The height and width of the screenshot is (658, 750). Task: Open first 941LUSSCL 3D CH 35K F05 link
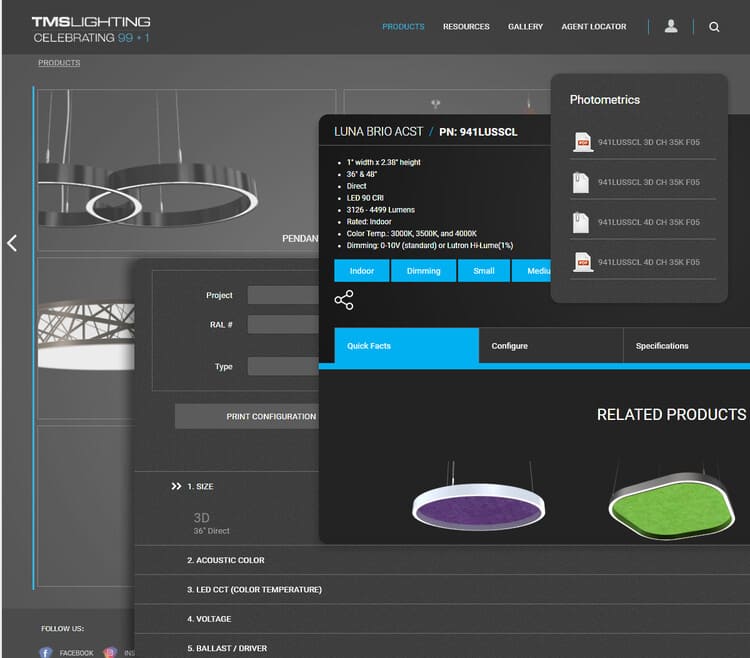point(649,142)
